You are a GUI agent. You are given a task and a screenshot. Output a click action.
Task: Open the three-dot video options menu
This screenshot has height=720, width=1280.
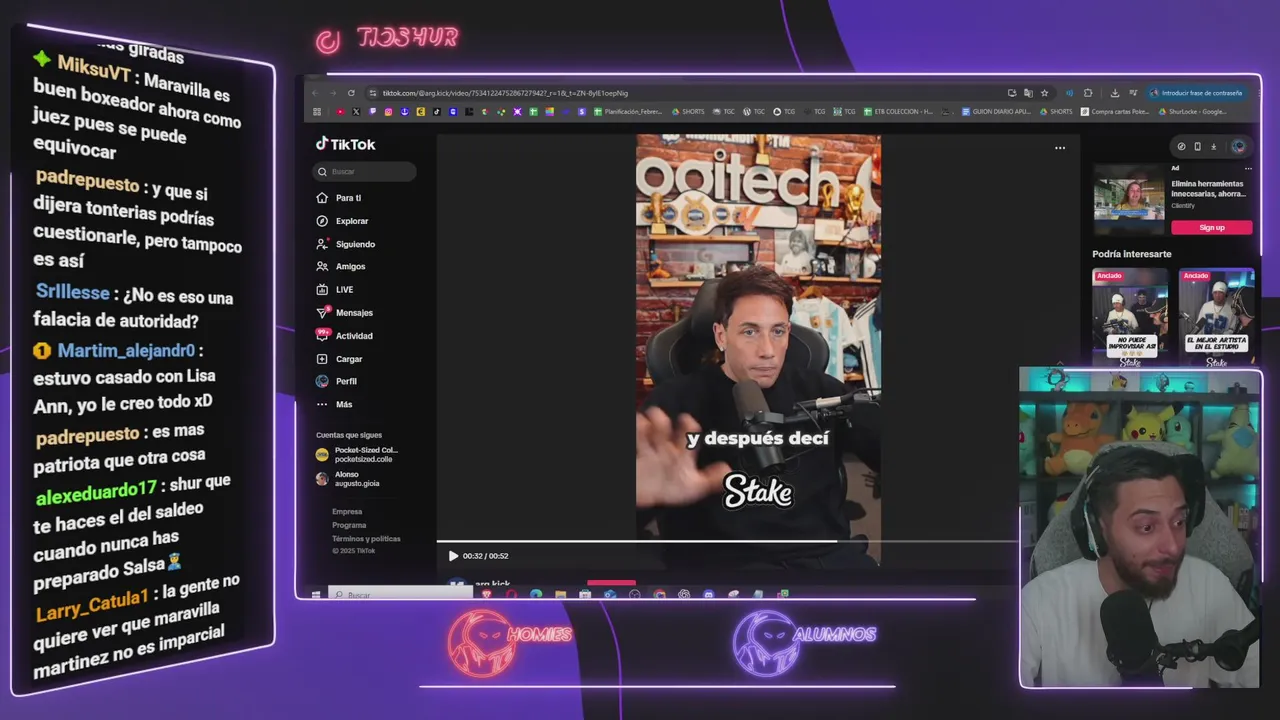pyautogui.click(x=1060, y=148)
